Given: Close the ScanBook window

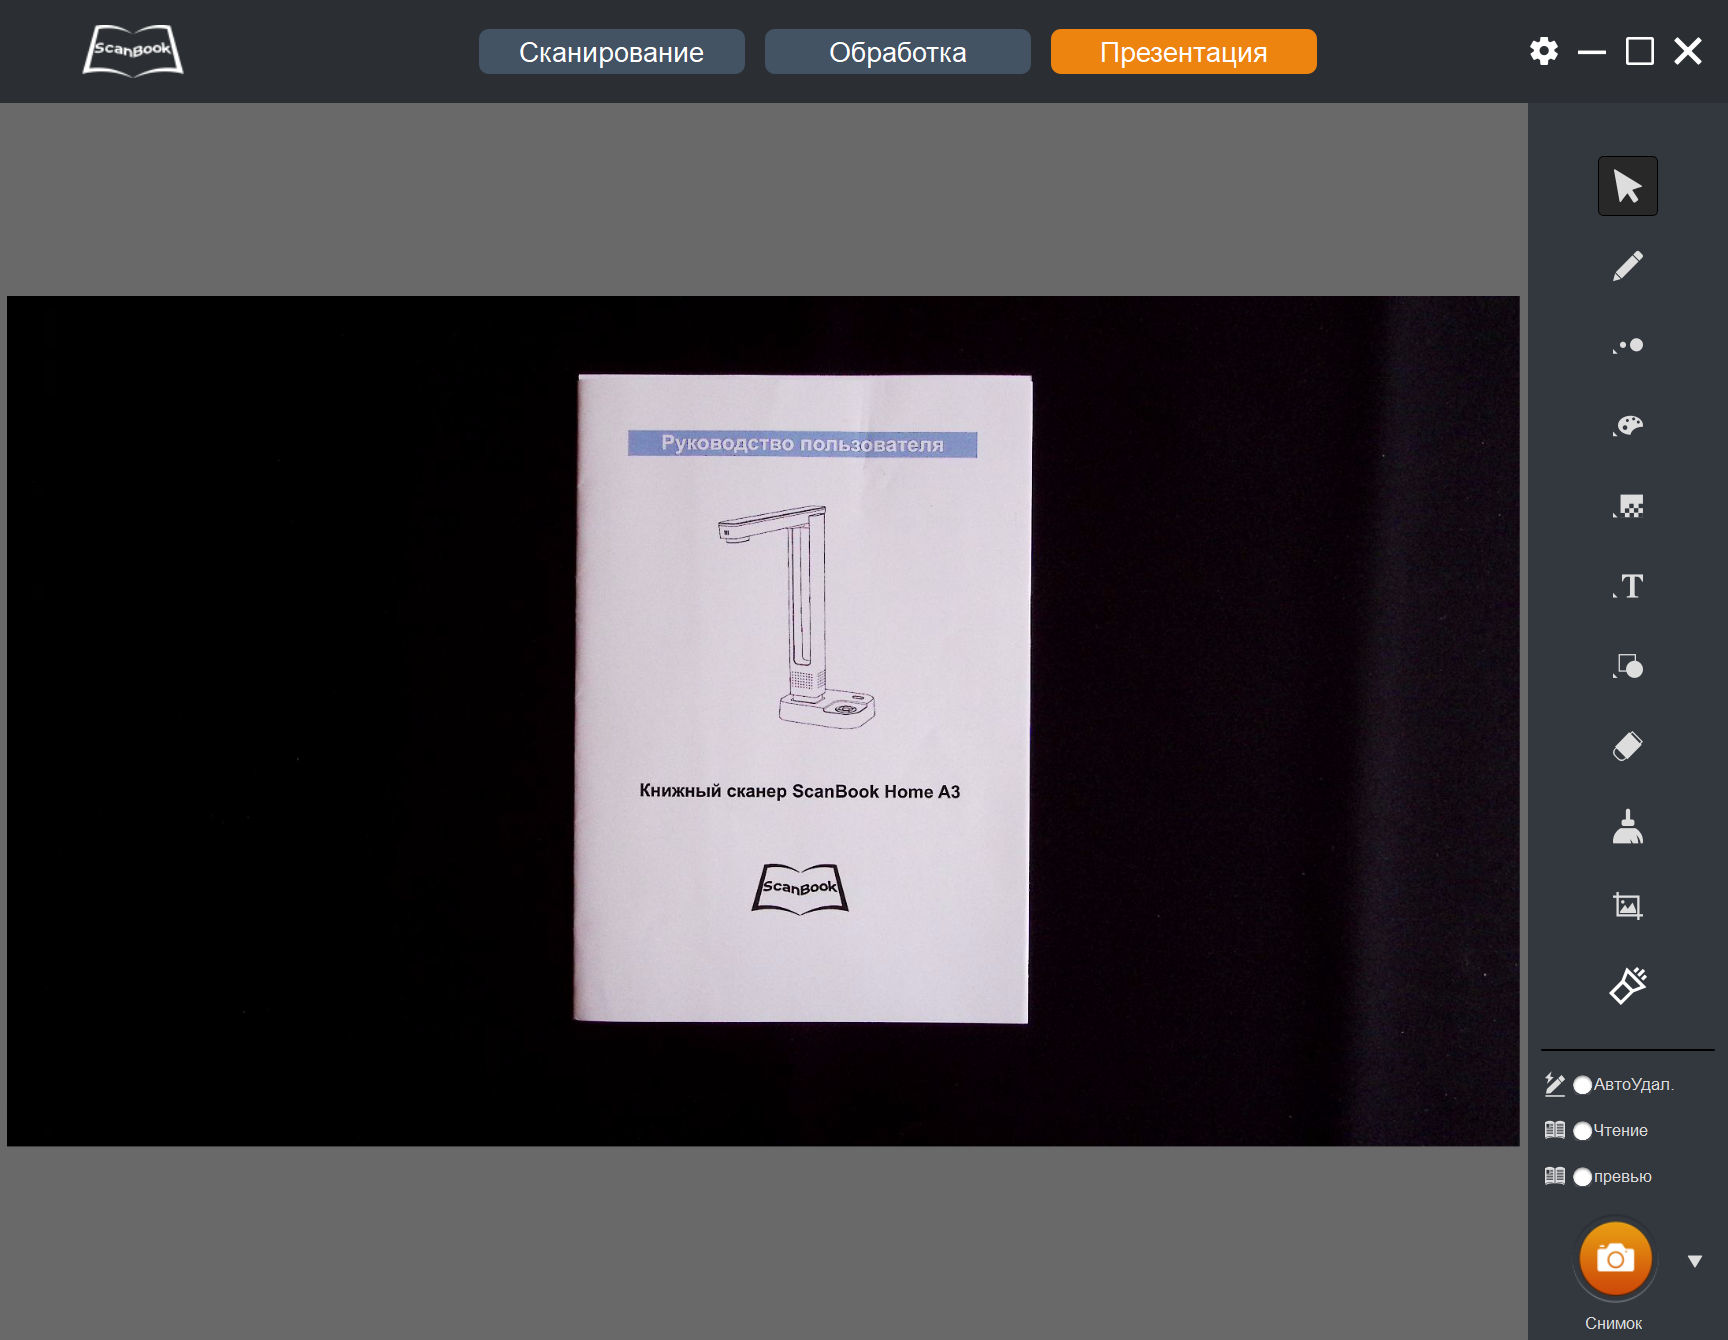Looking at the screenshot, I should (x=1688, y=51).
